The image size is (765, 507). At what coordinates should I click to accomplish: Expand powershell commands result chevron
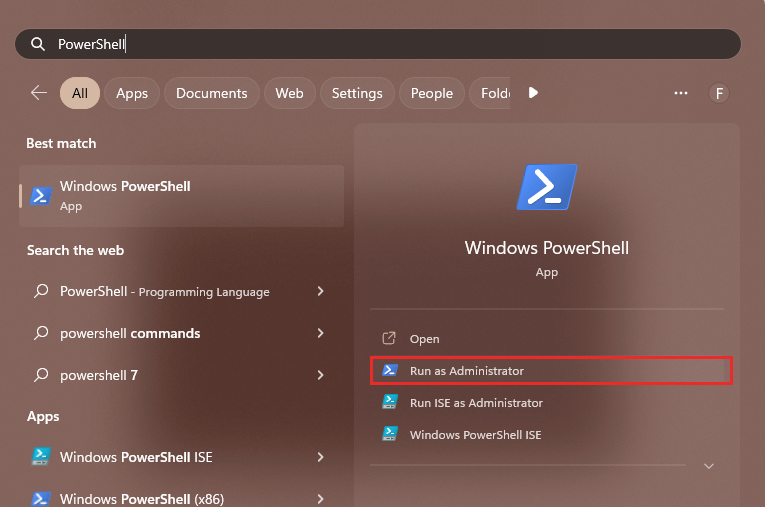point(320,333)
